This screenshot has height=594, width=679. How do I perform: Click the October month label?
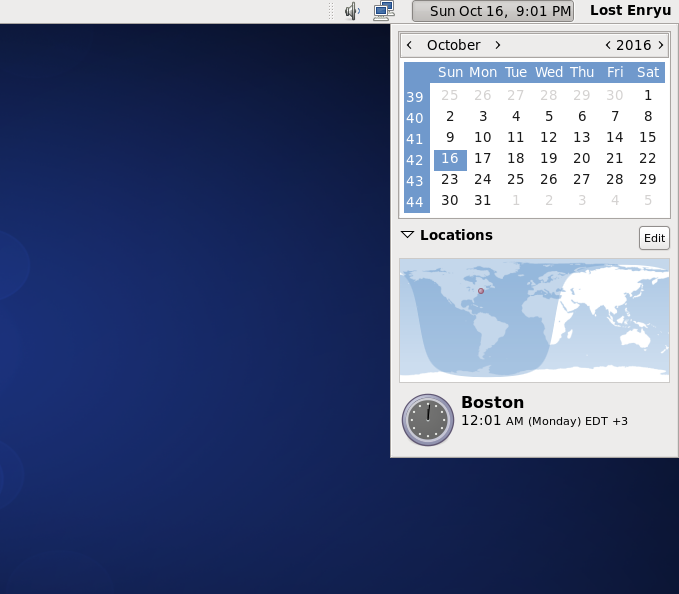453,45
